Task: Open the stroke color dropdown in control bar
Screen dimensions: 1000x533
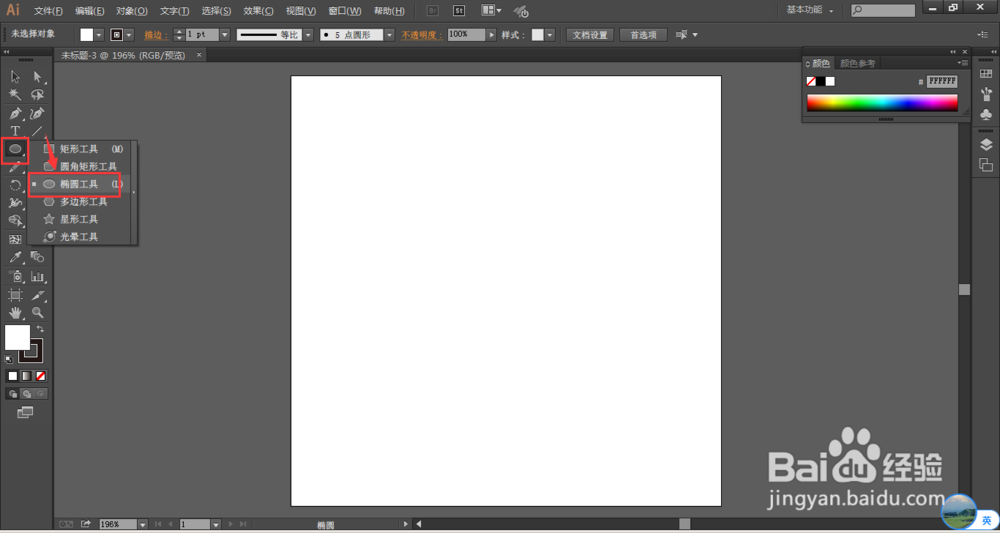Action: click(x=129, y=35)
